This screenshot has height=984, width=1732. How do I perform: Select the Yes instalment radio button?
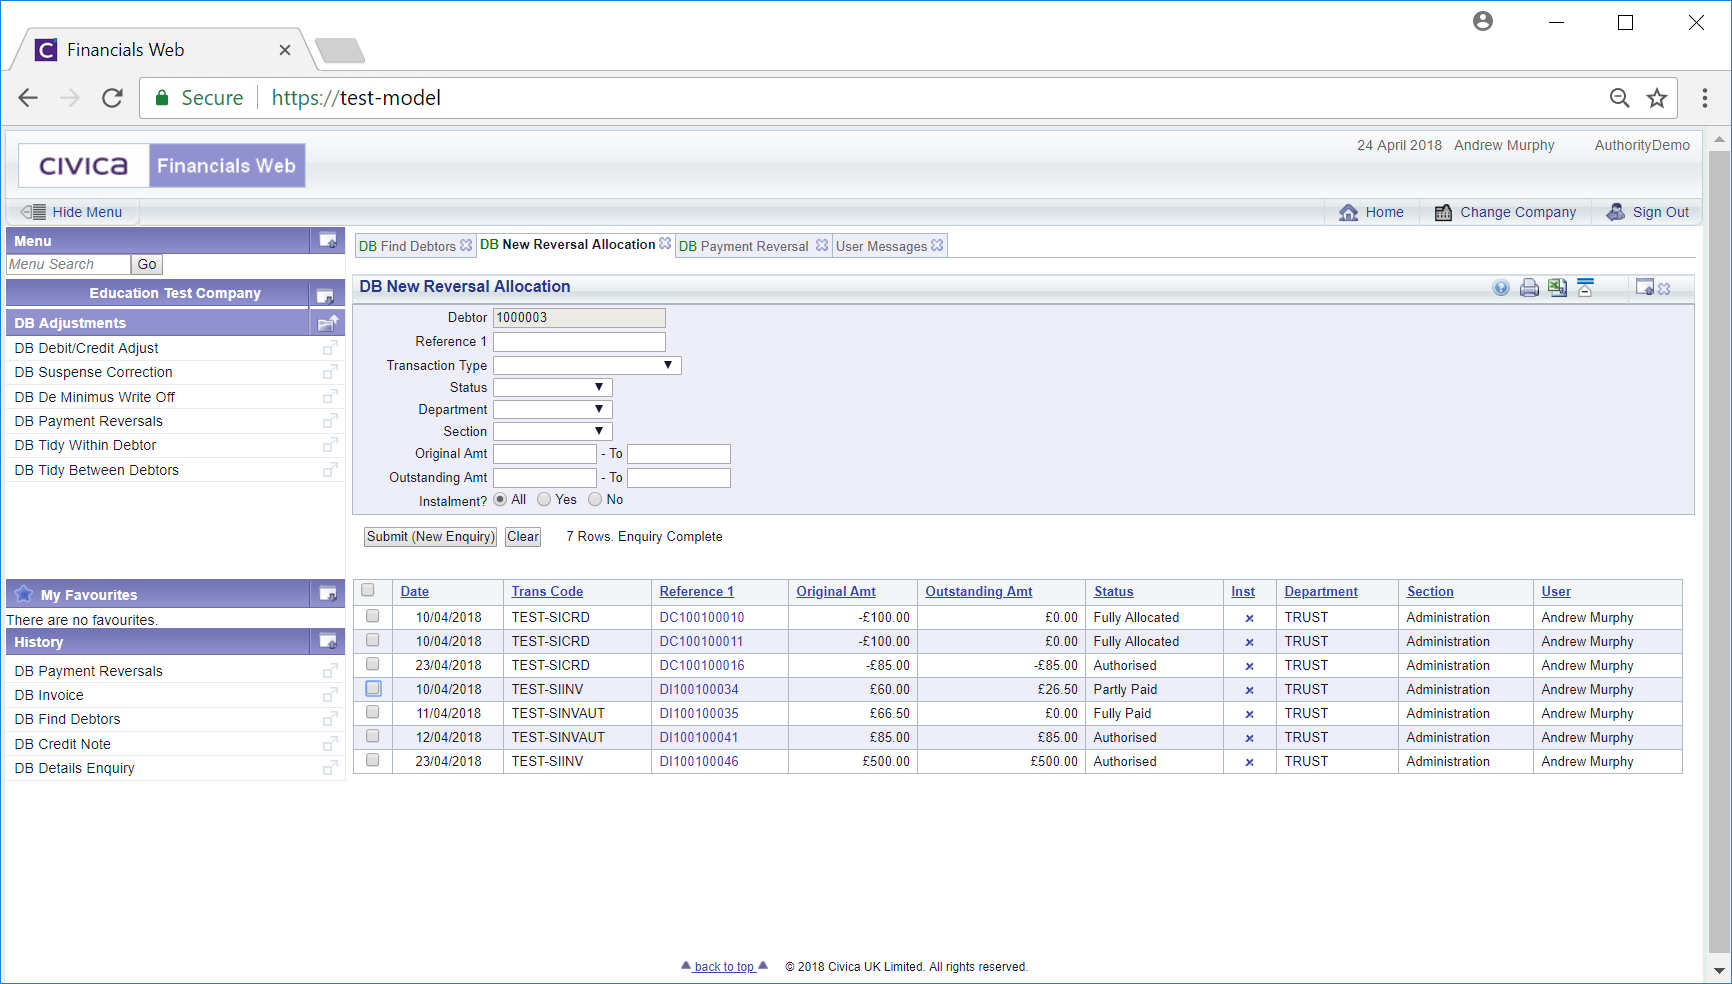544,499
